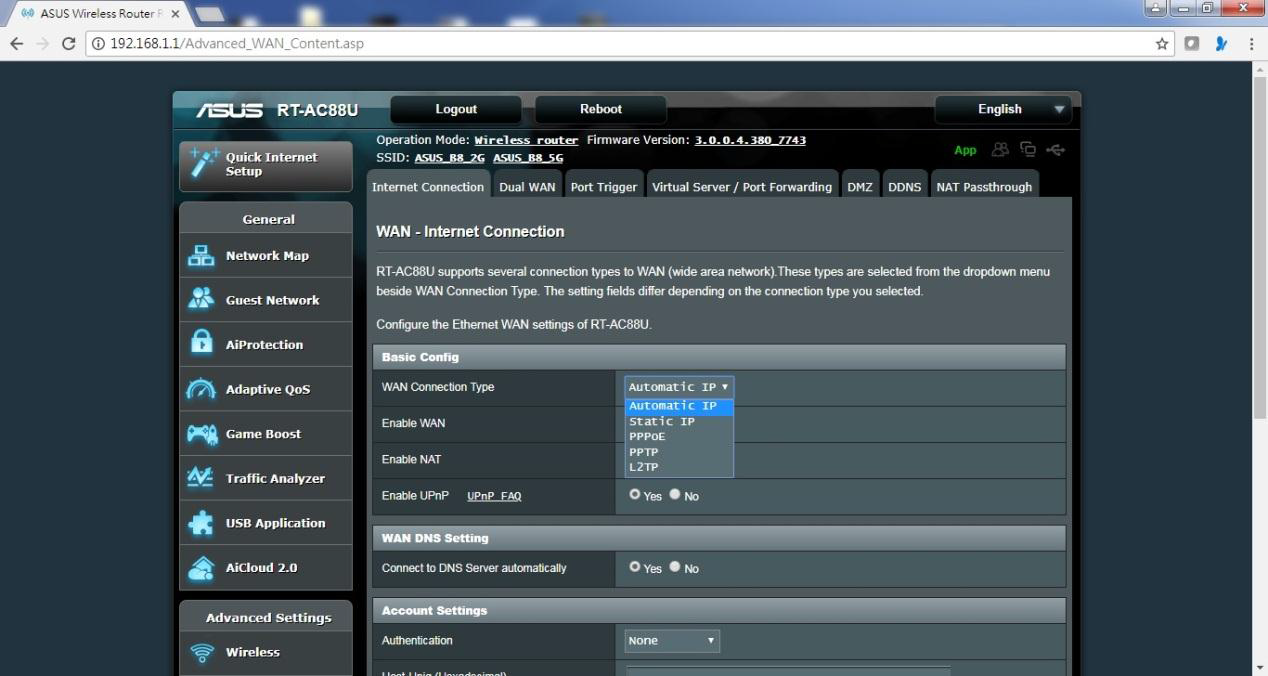Click the ASUS_88_5G SSID link
Viewport: 1268px width, 676px height.
tap(528, 158)
